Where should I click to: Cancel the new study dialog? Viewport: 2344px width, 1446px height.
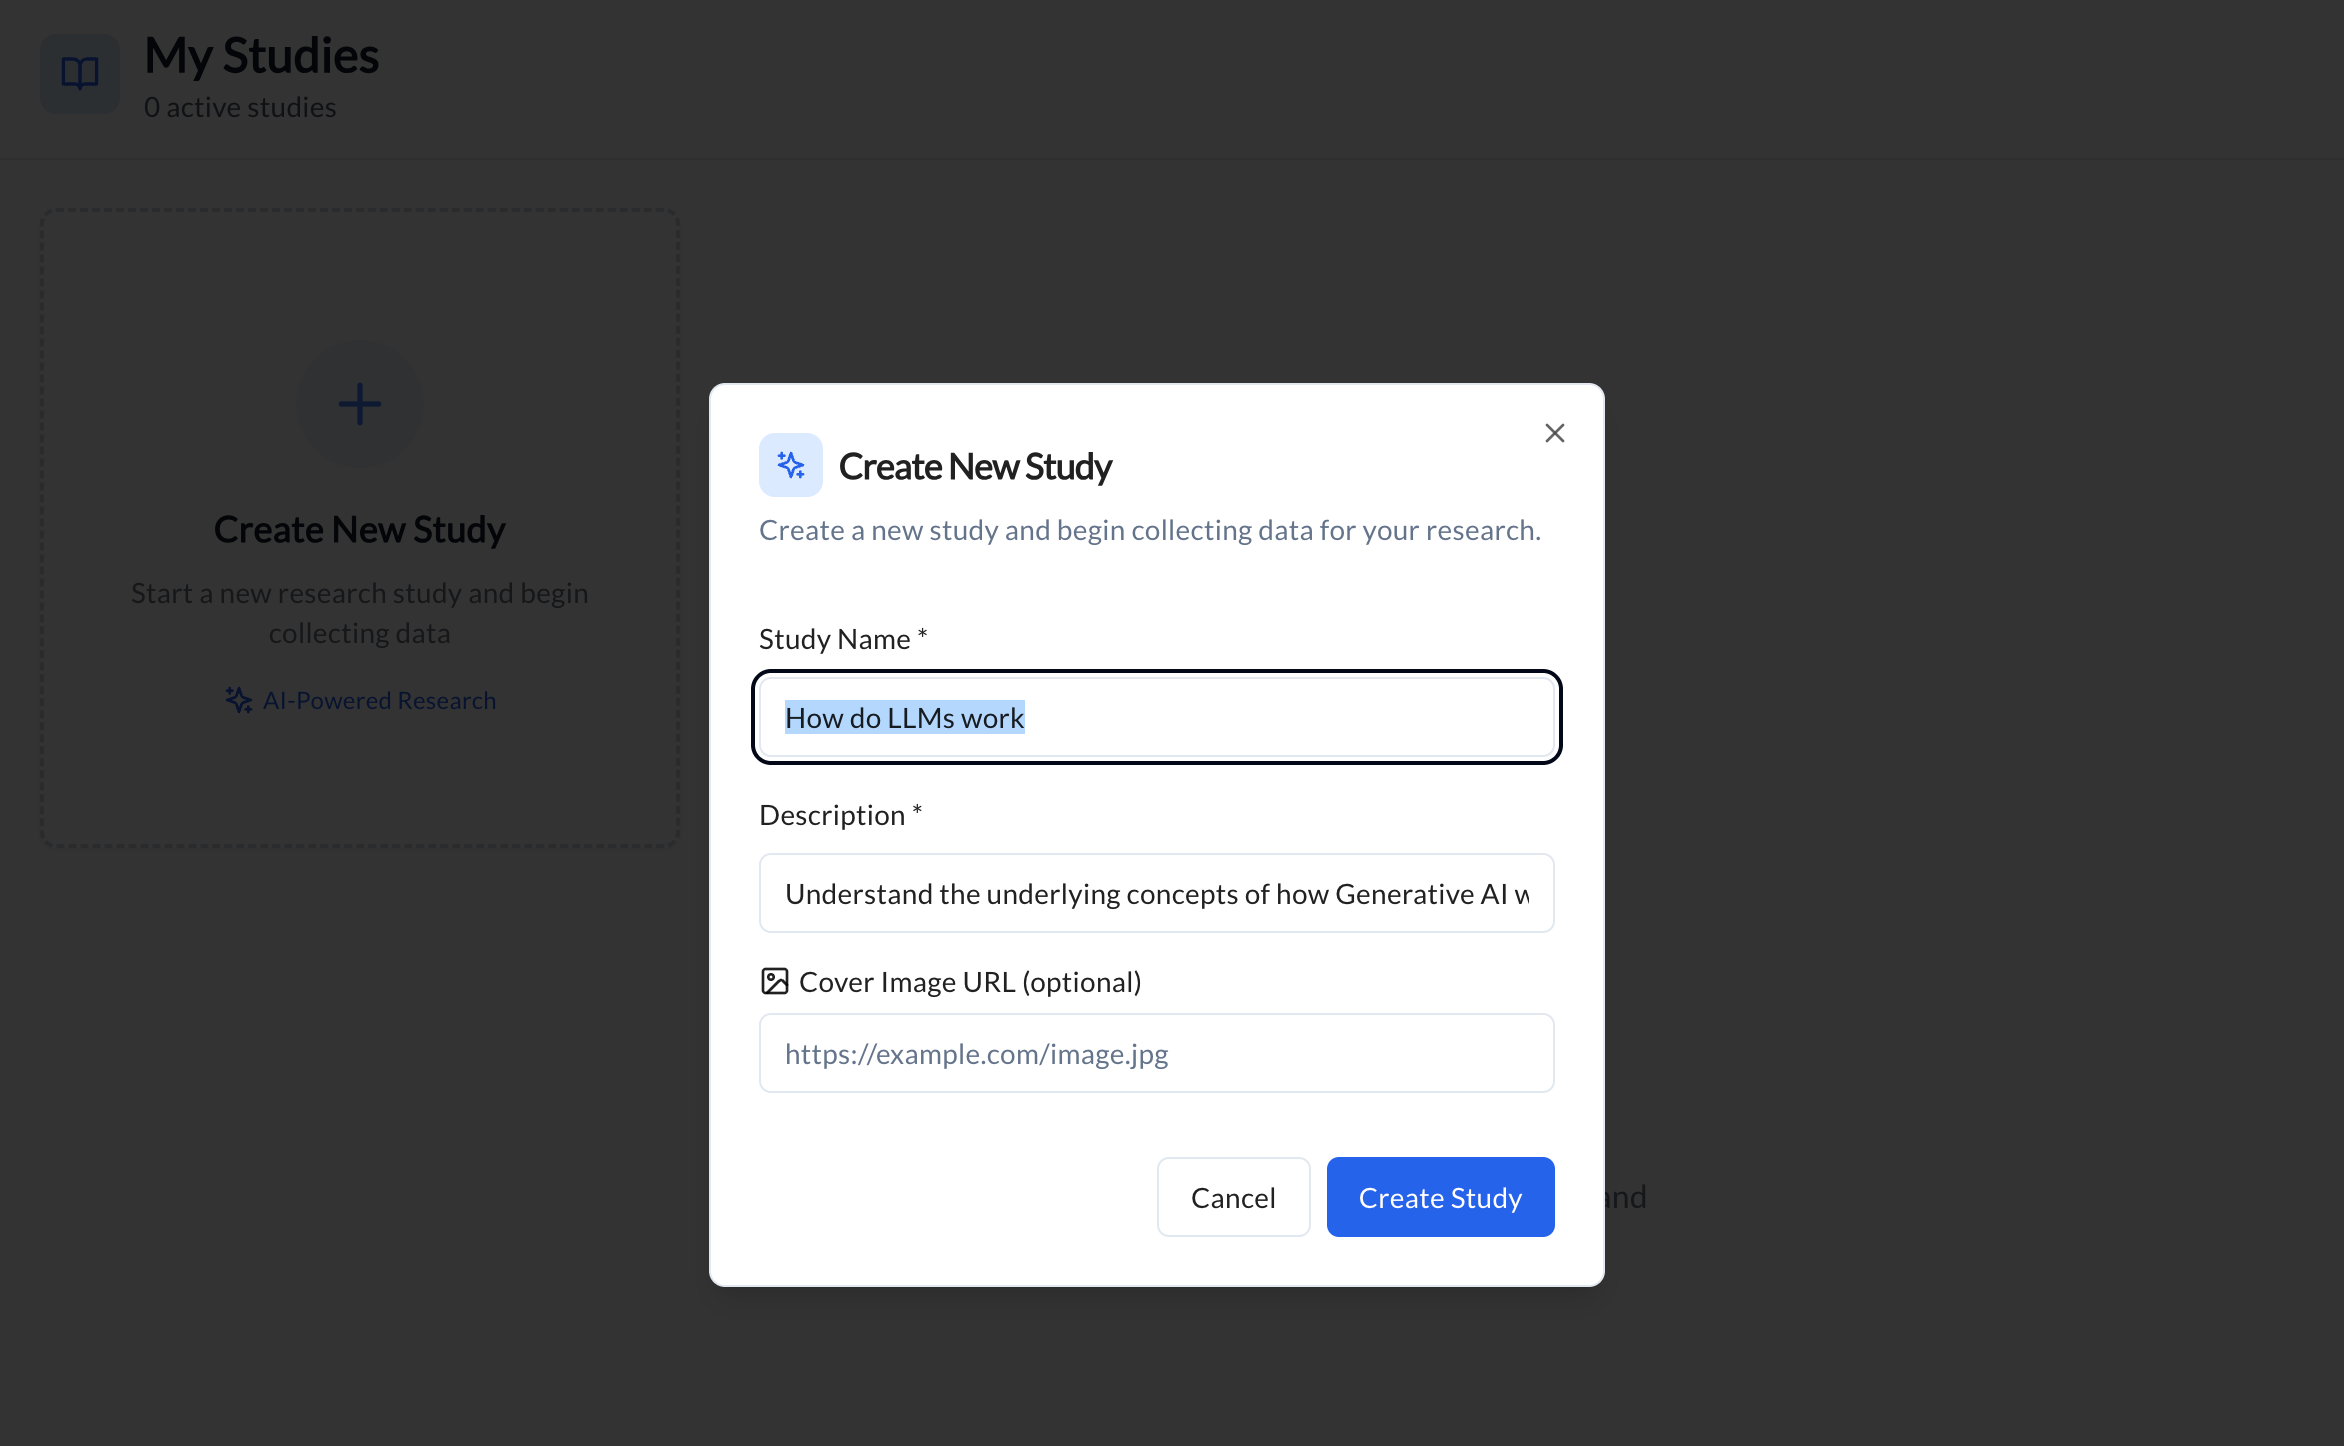click(1232, 1197)
